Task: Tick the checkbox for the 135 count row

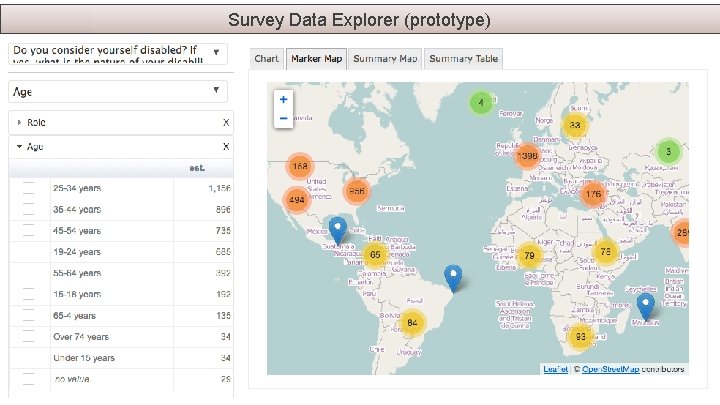Action: coord(28,315)
